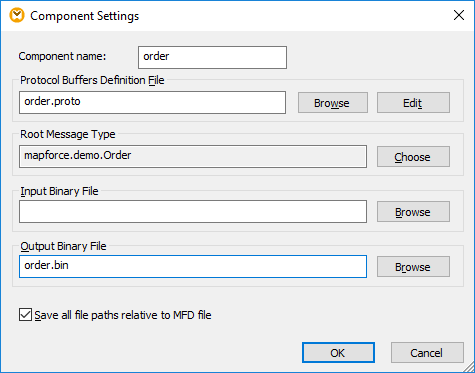Click the MapForce icon in title bar
Viewport: 475px width, 373px height.
pos(17,16)
